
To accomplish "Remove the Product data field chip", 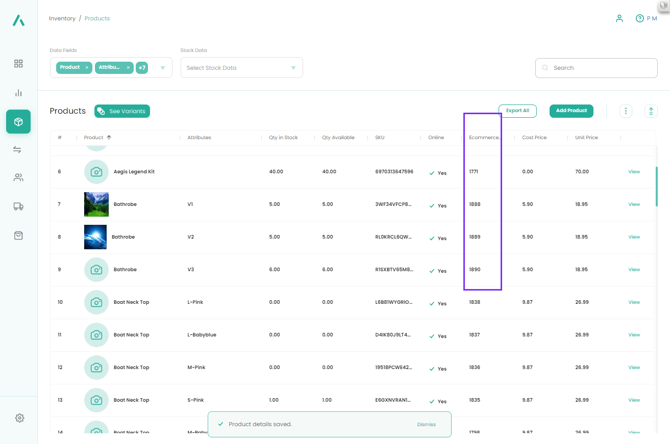I will coord(87,68).
